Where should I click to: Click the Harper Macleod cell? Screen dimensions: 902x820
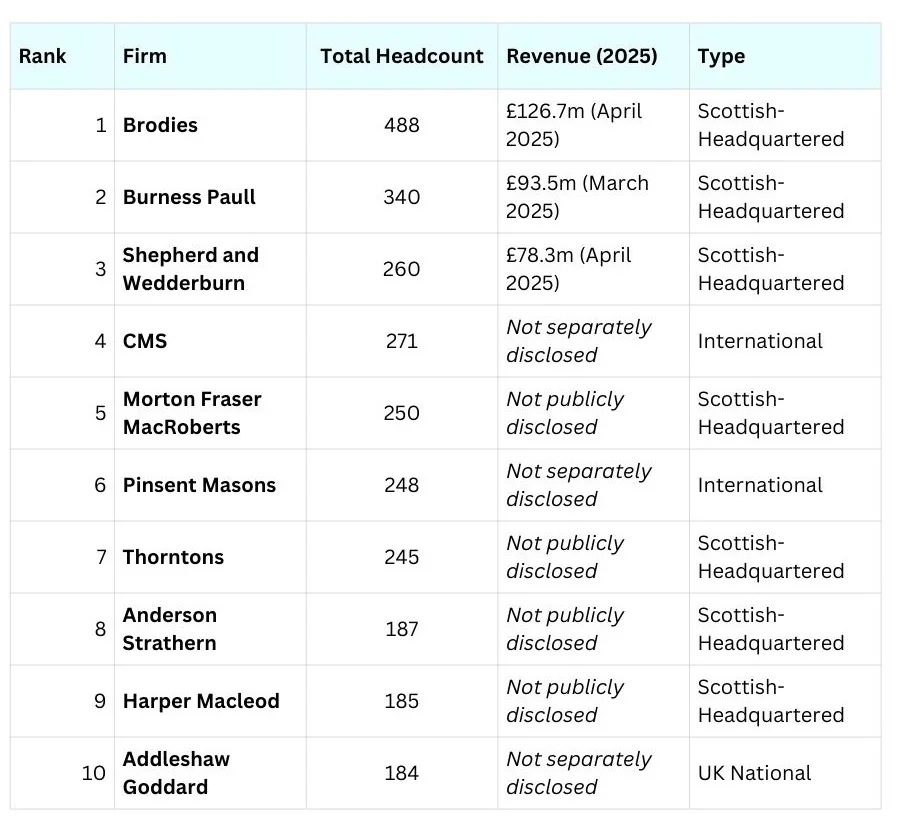click(201, 701)
